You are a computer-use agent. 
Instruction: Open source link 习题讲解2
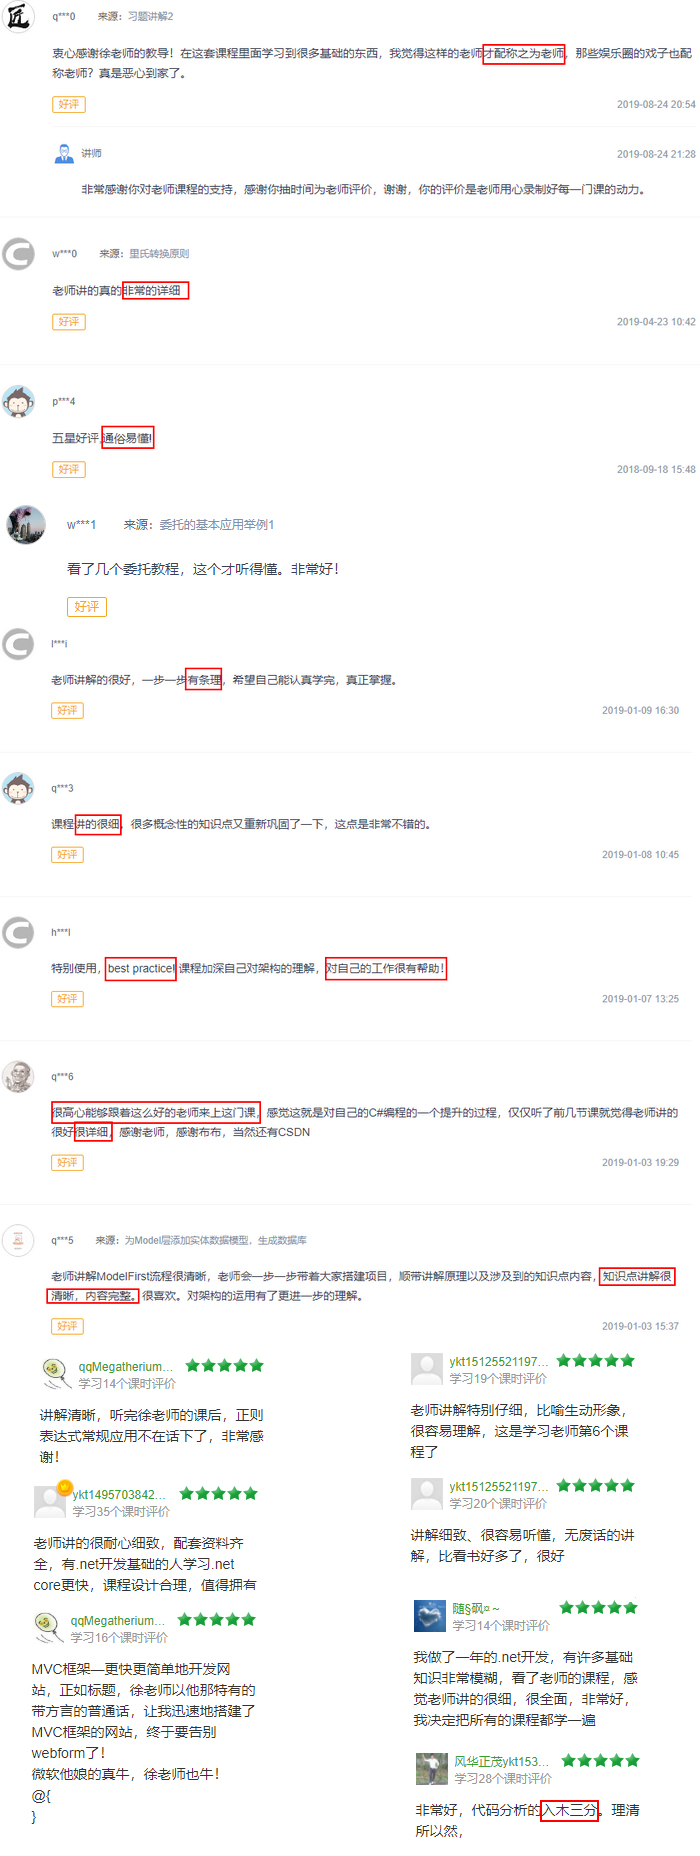[150, 17]
